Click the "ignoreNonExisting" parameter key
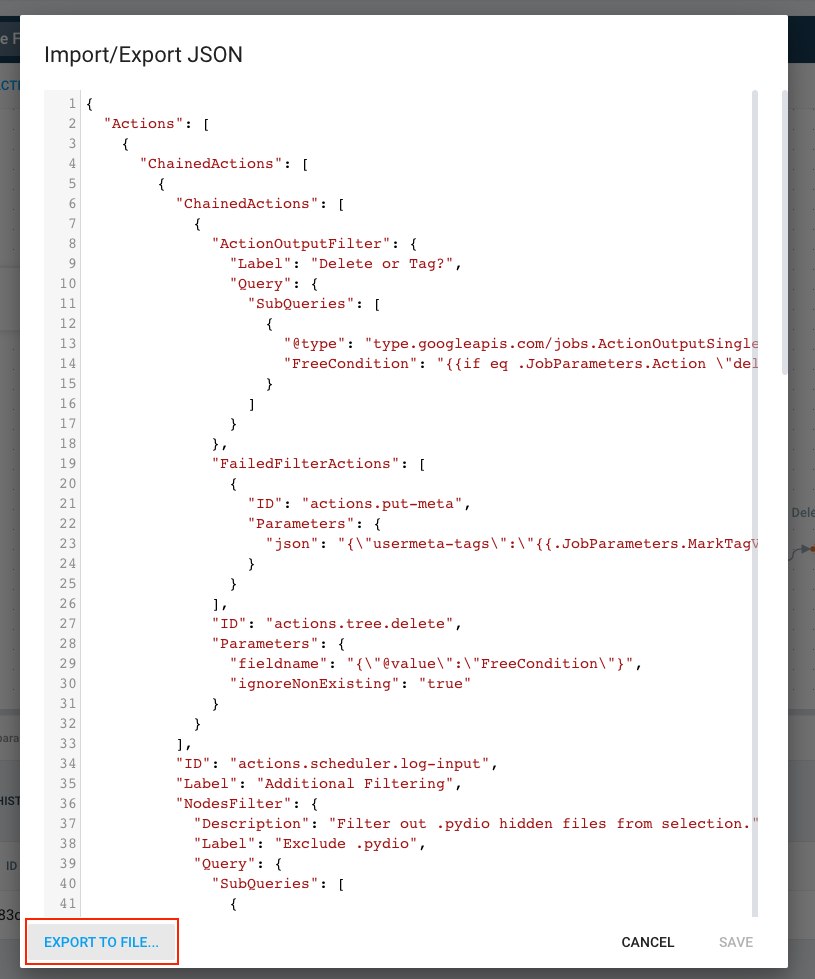This screenshot has height=979, width=815. pos(314,683)
